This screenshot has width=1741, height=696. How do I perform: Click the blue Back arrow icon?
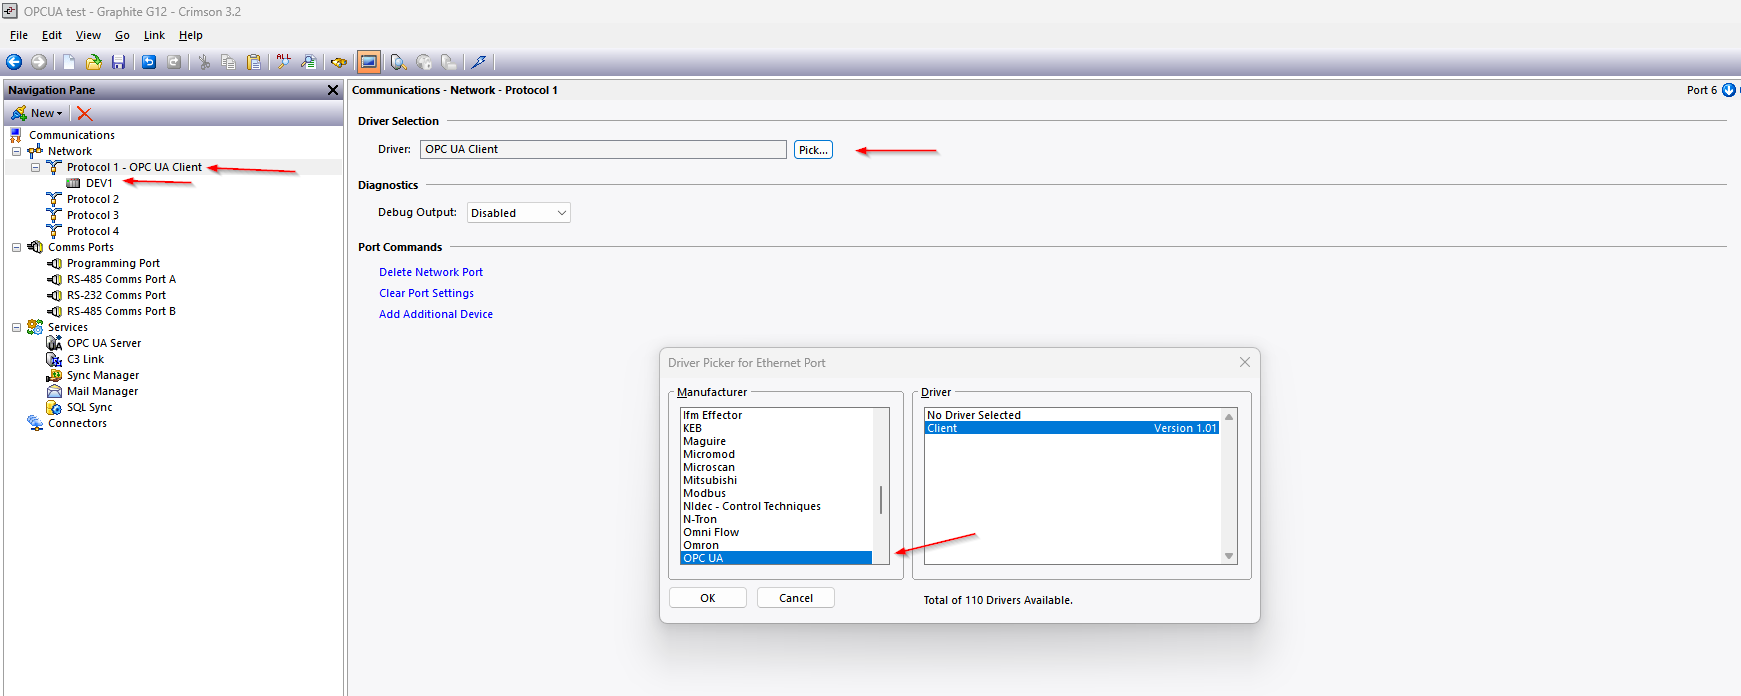click(x=14, y=62)
